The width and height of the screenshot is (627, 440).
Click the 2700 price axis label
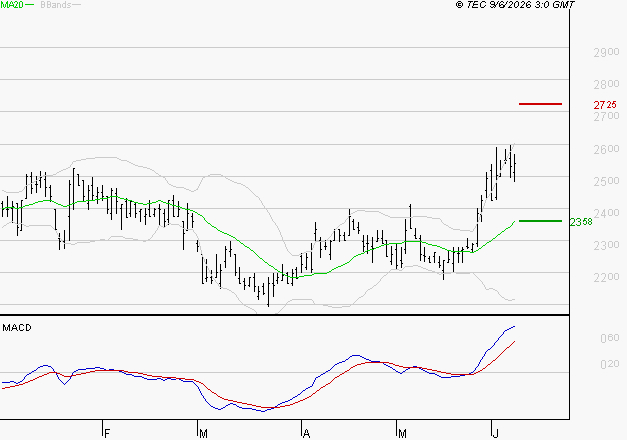coord(606,116)
